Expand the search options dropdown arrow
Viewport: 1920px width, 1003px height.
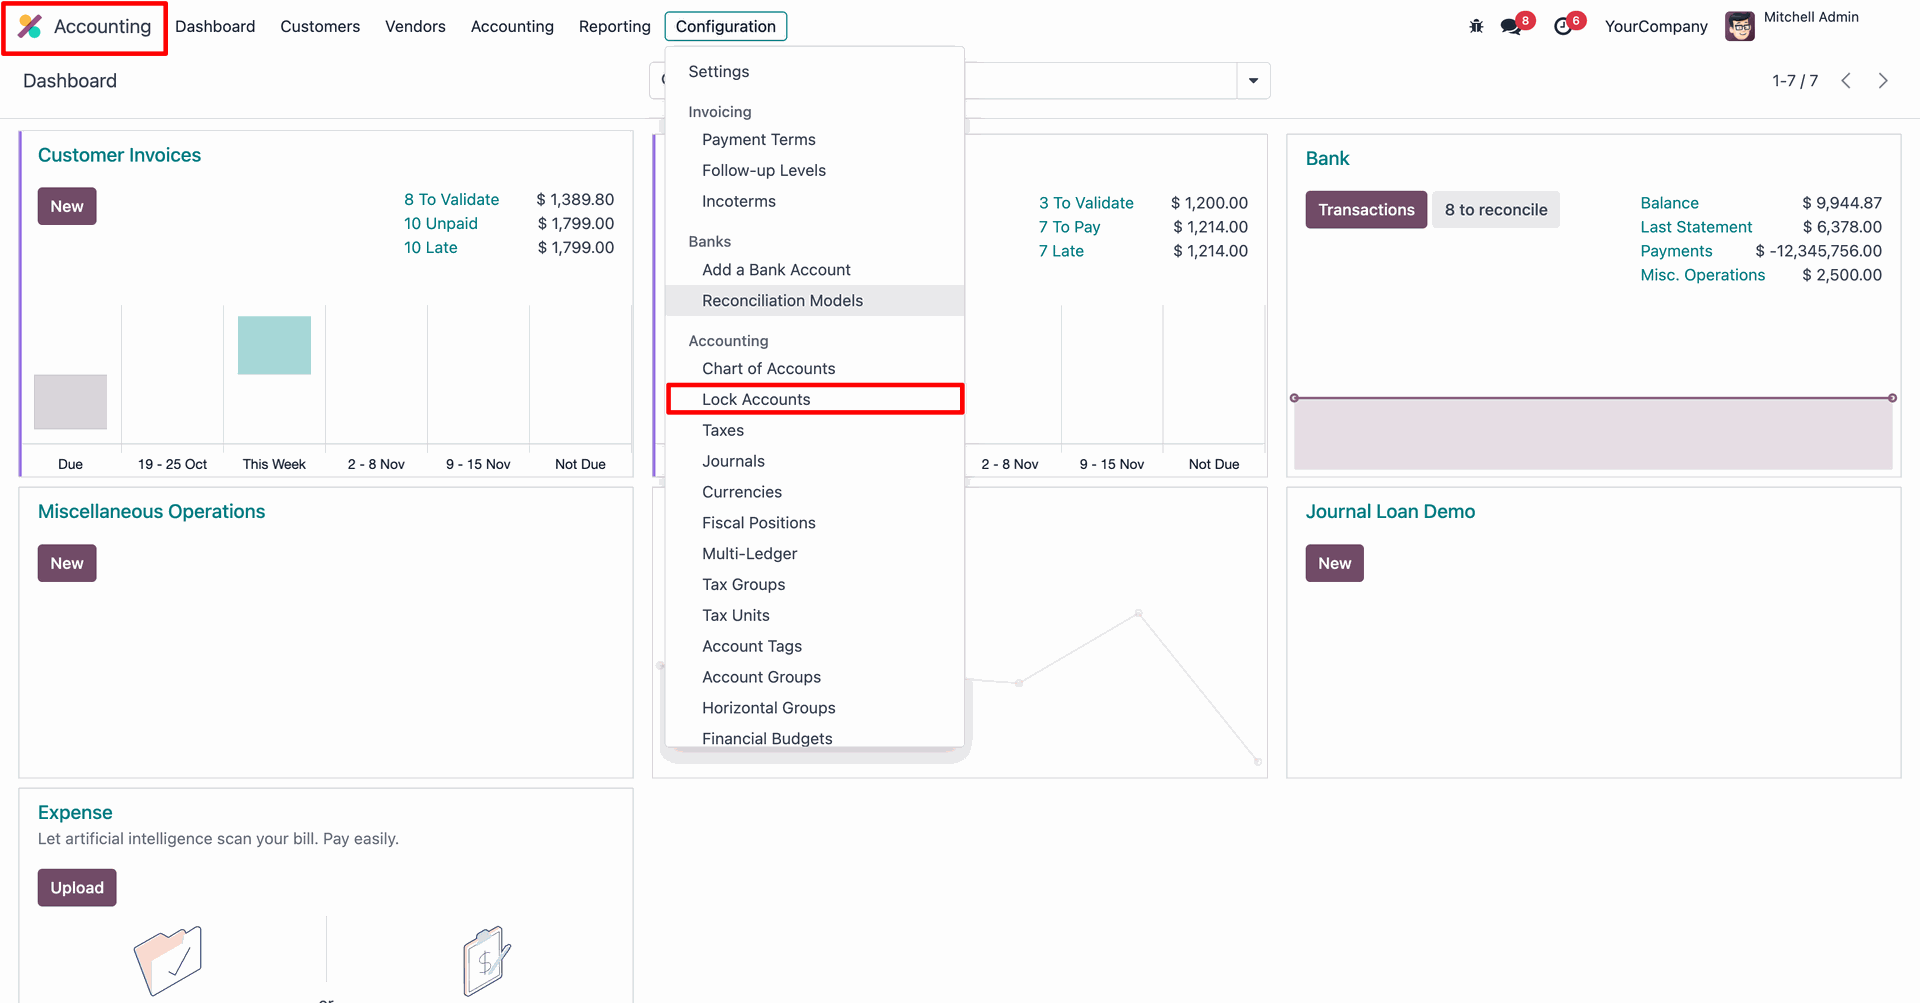pos(1253,81)
